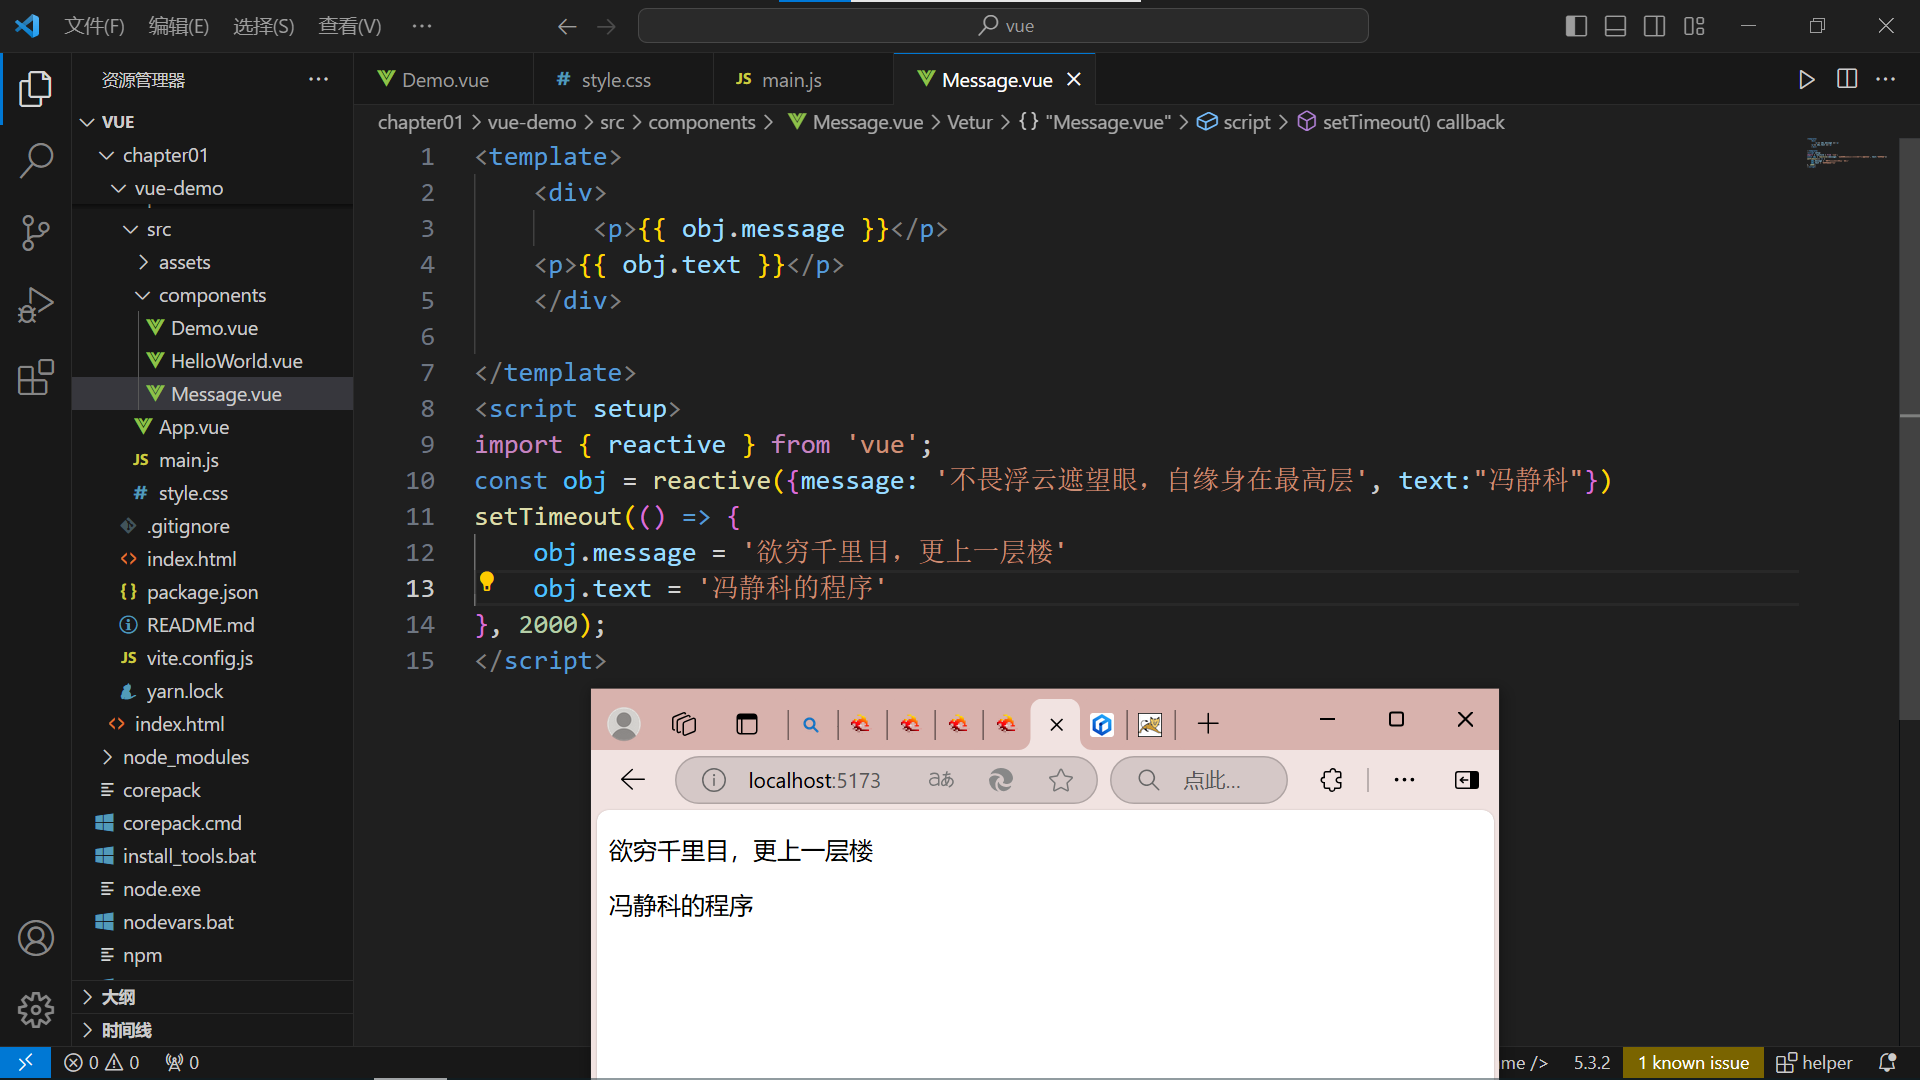The height and width of the screenshot is (1080, 1920).
Task: Click the components breadcrumb
Action: point(702,122)
